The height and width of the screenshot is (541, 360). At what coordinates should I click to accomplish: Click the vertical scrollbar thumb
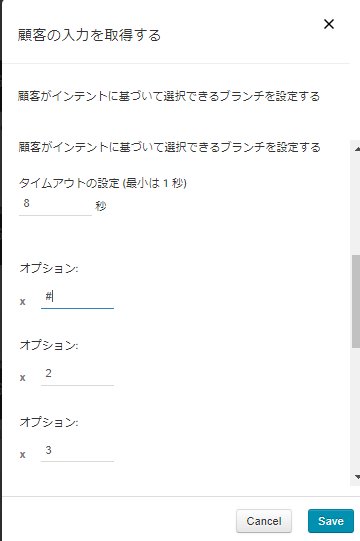(356, 301)
